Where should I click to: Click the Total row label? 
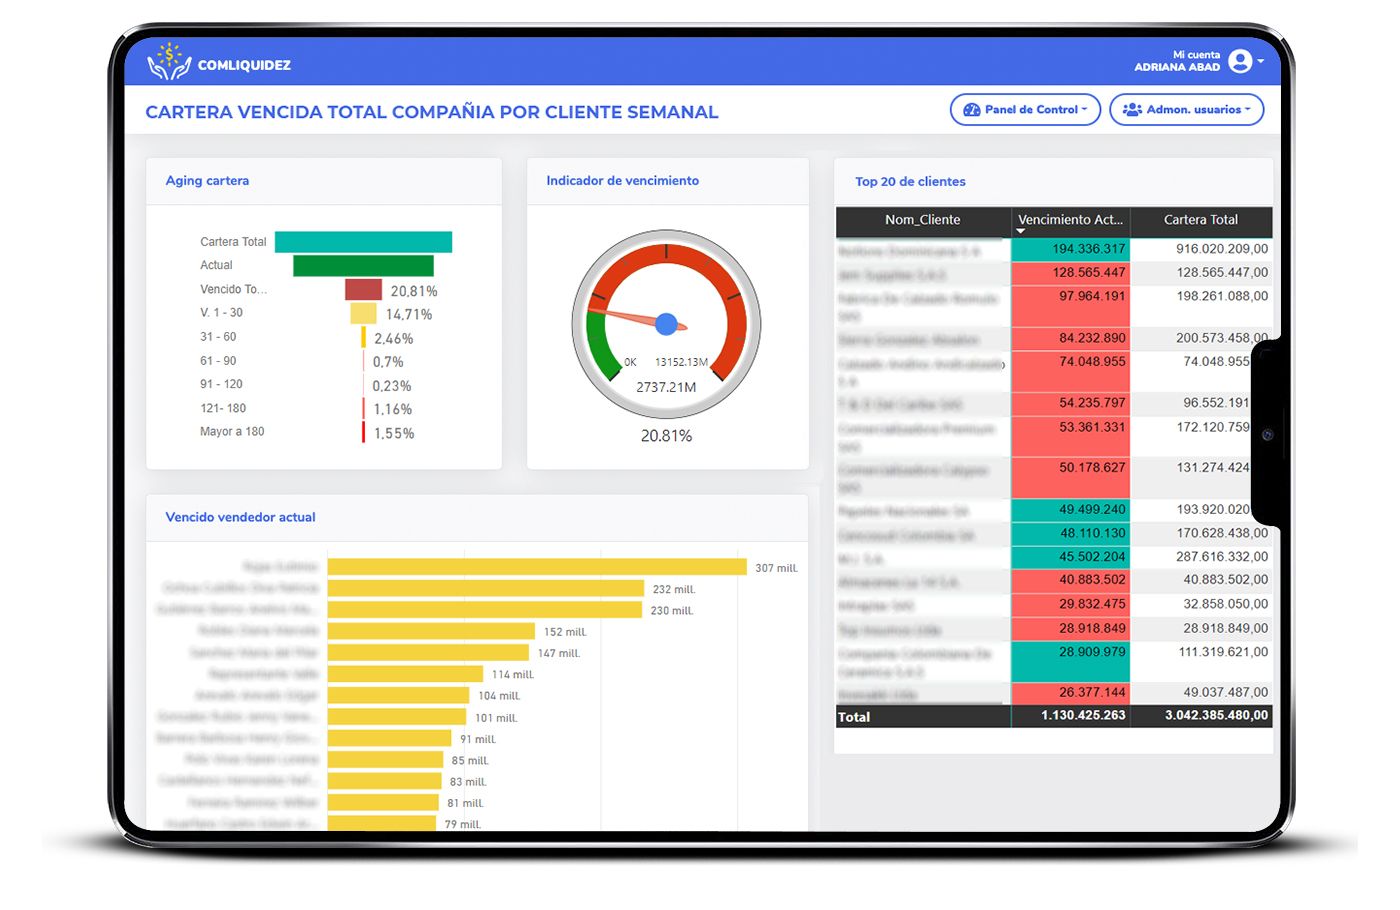click(854, 717)
